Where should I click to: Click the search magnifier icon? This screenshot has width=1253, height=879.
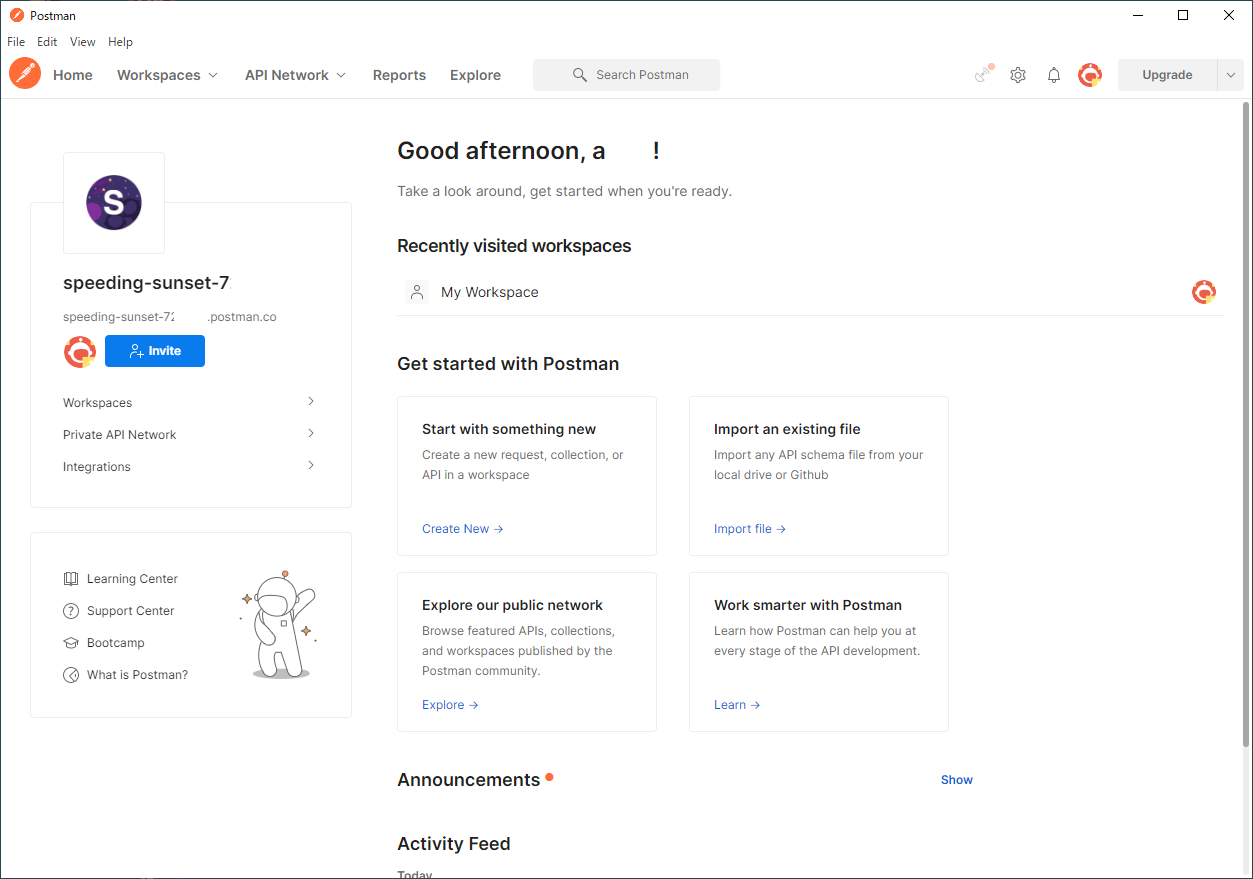pos(580,75)
